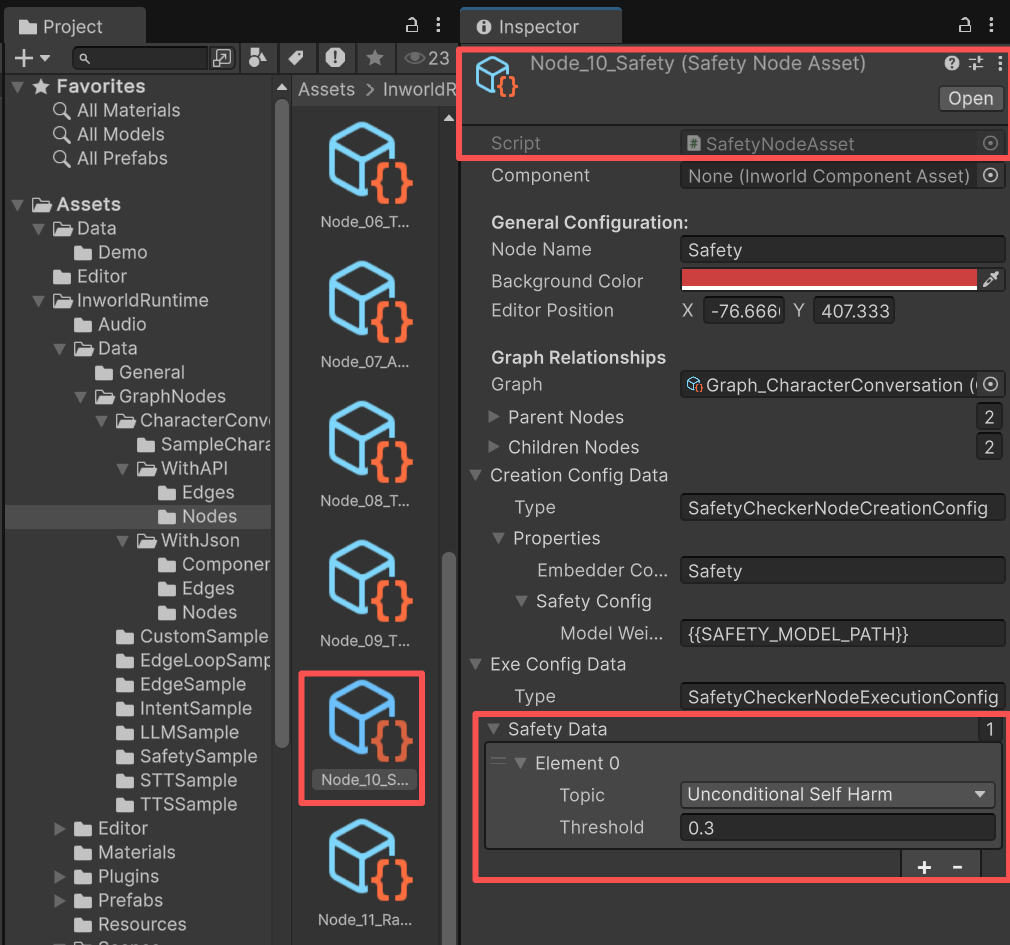The image size is (1010, 945).
Task: Switch to the Project tab
Action: [x=75, y=27]
